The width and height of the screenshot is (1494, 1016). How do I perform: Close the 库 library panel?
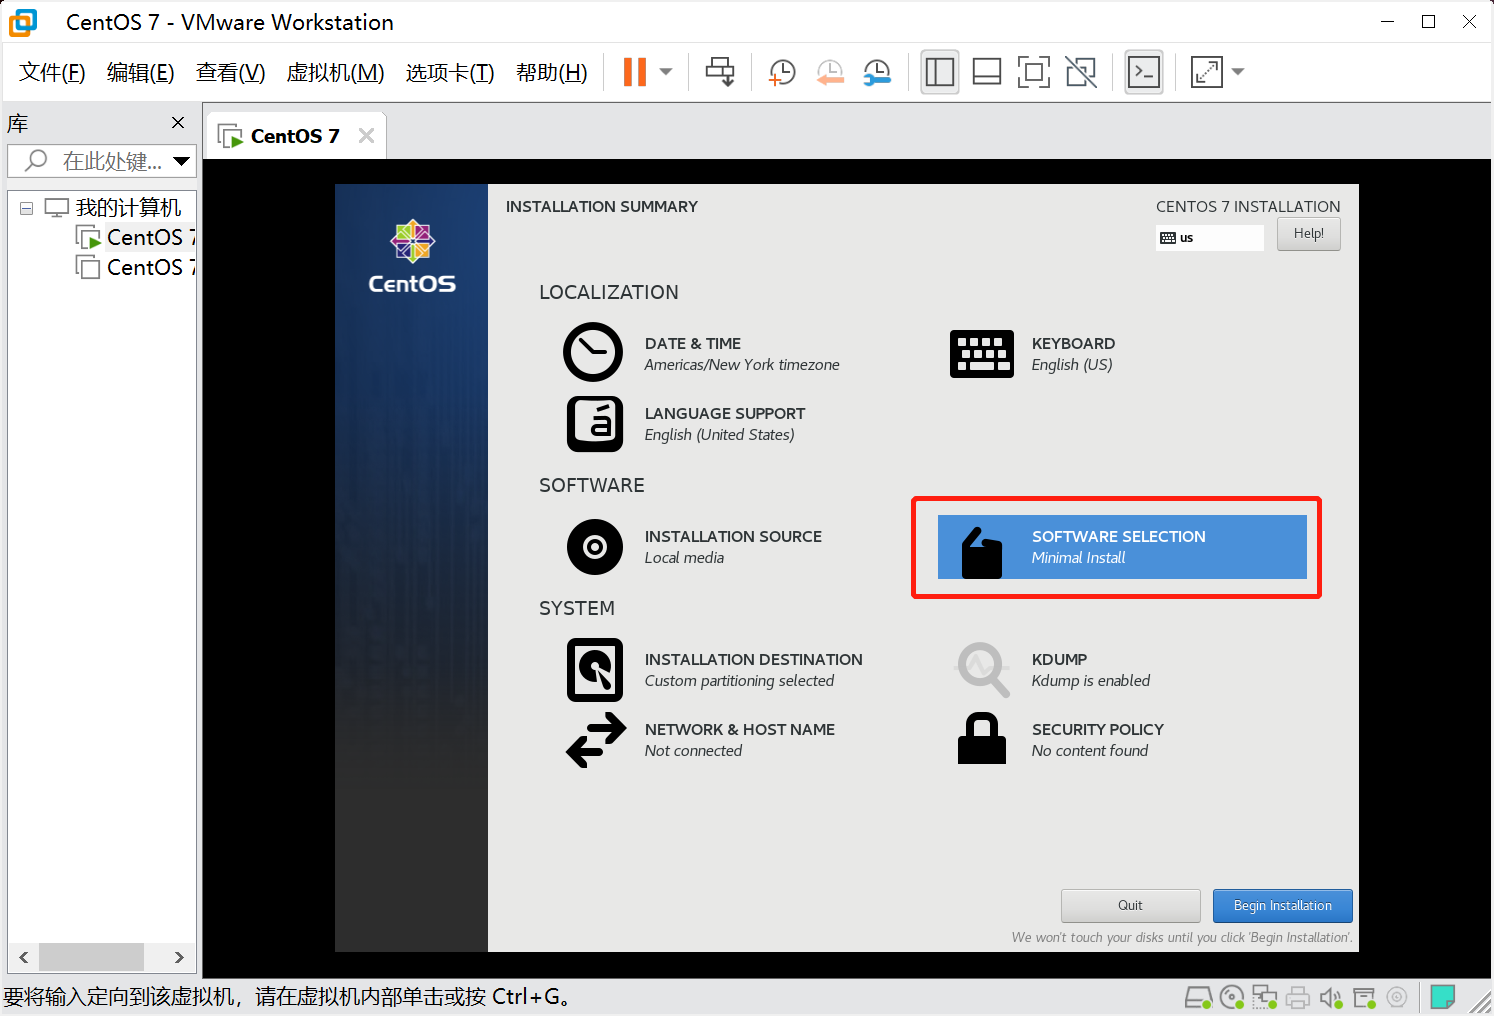(x=178, y=122)
